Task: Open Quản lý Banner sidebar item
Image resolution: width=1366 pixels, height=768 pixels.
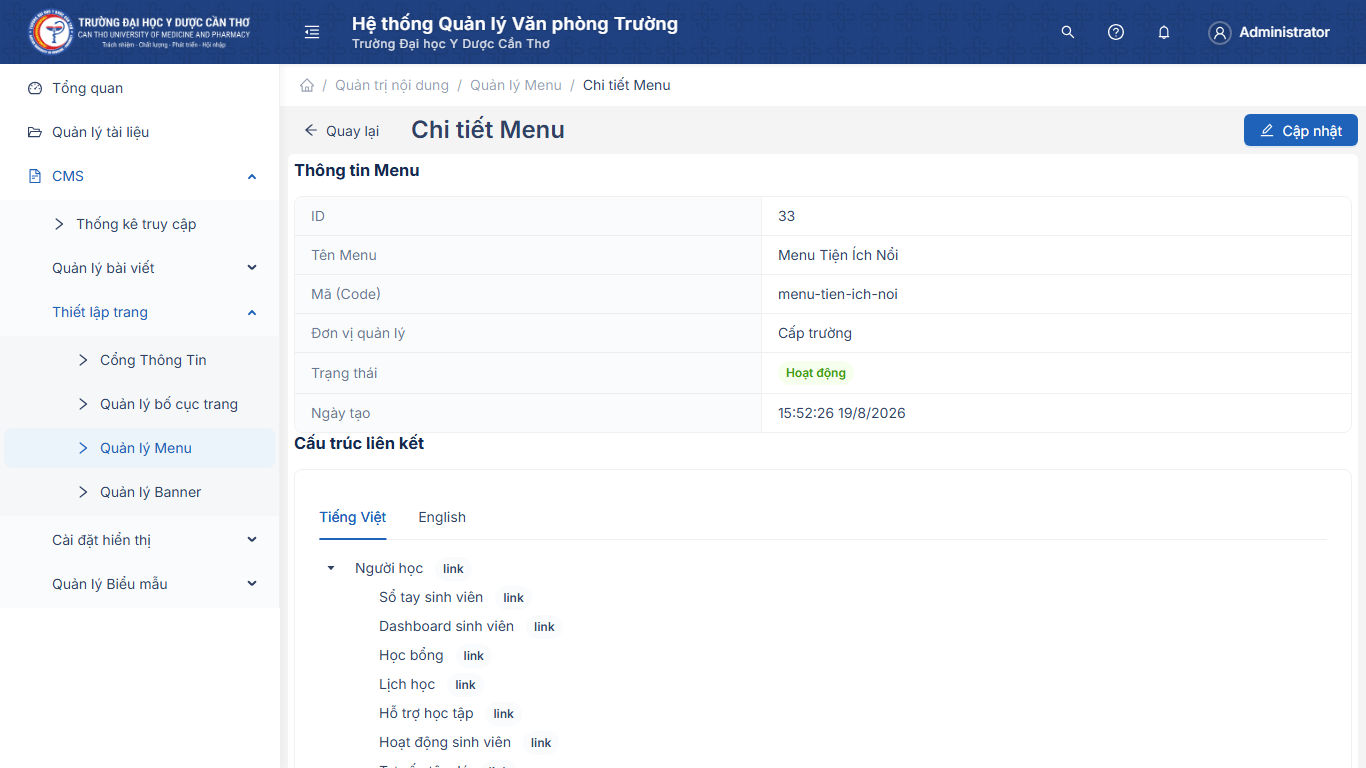Action: click(139, 492)
